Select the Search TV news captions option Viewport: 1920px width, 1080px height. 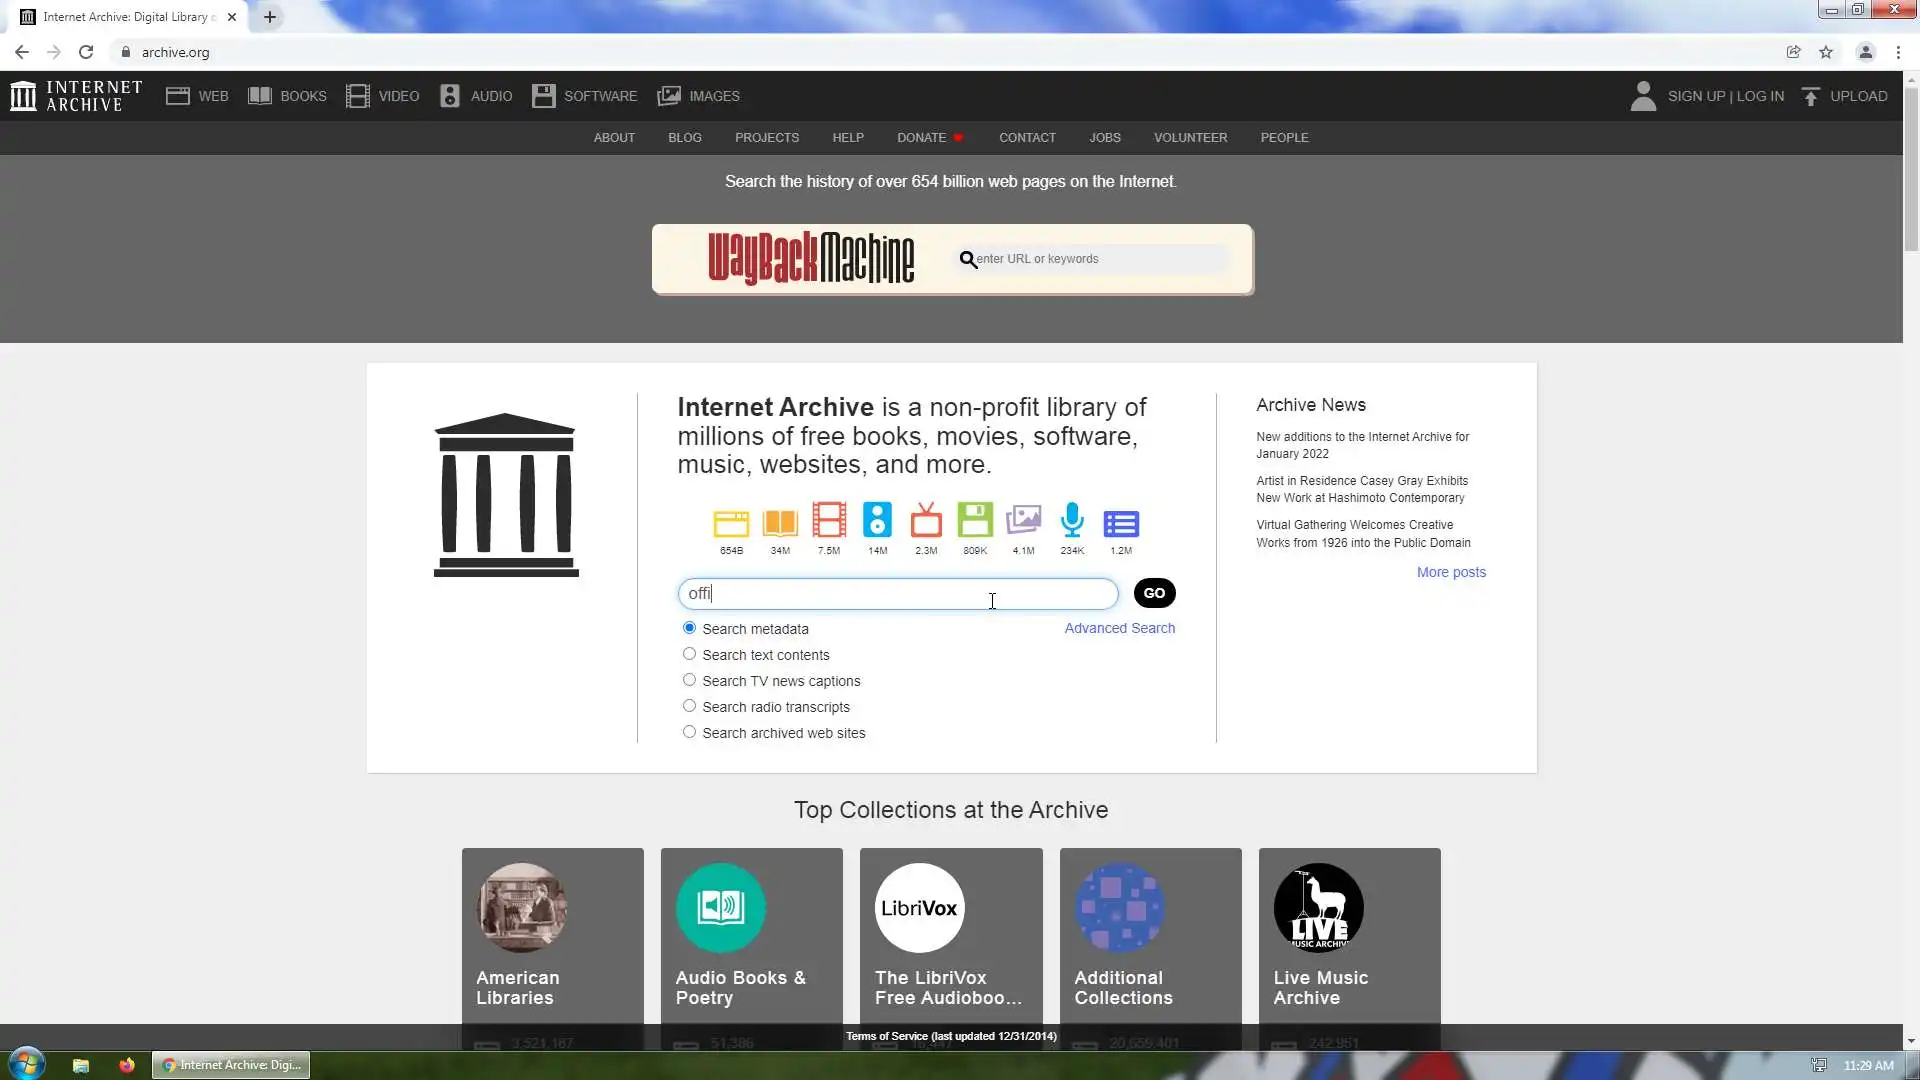[689, 680]
